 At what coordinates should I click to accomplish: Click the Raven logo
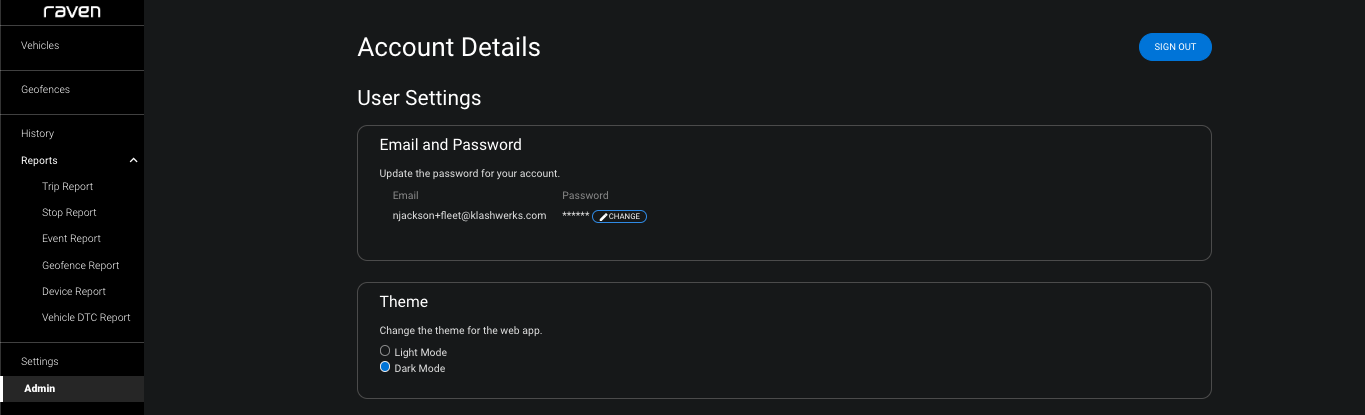72,11
